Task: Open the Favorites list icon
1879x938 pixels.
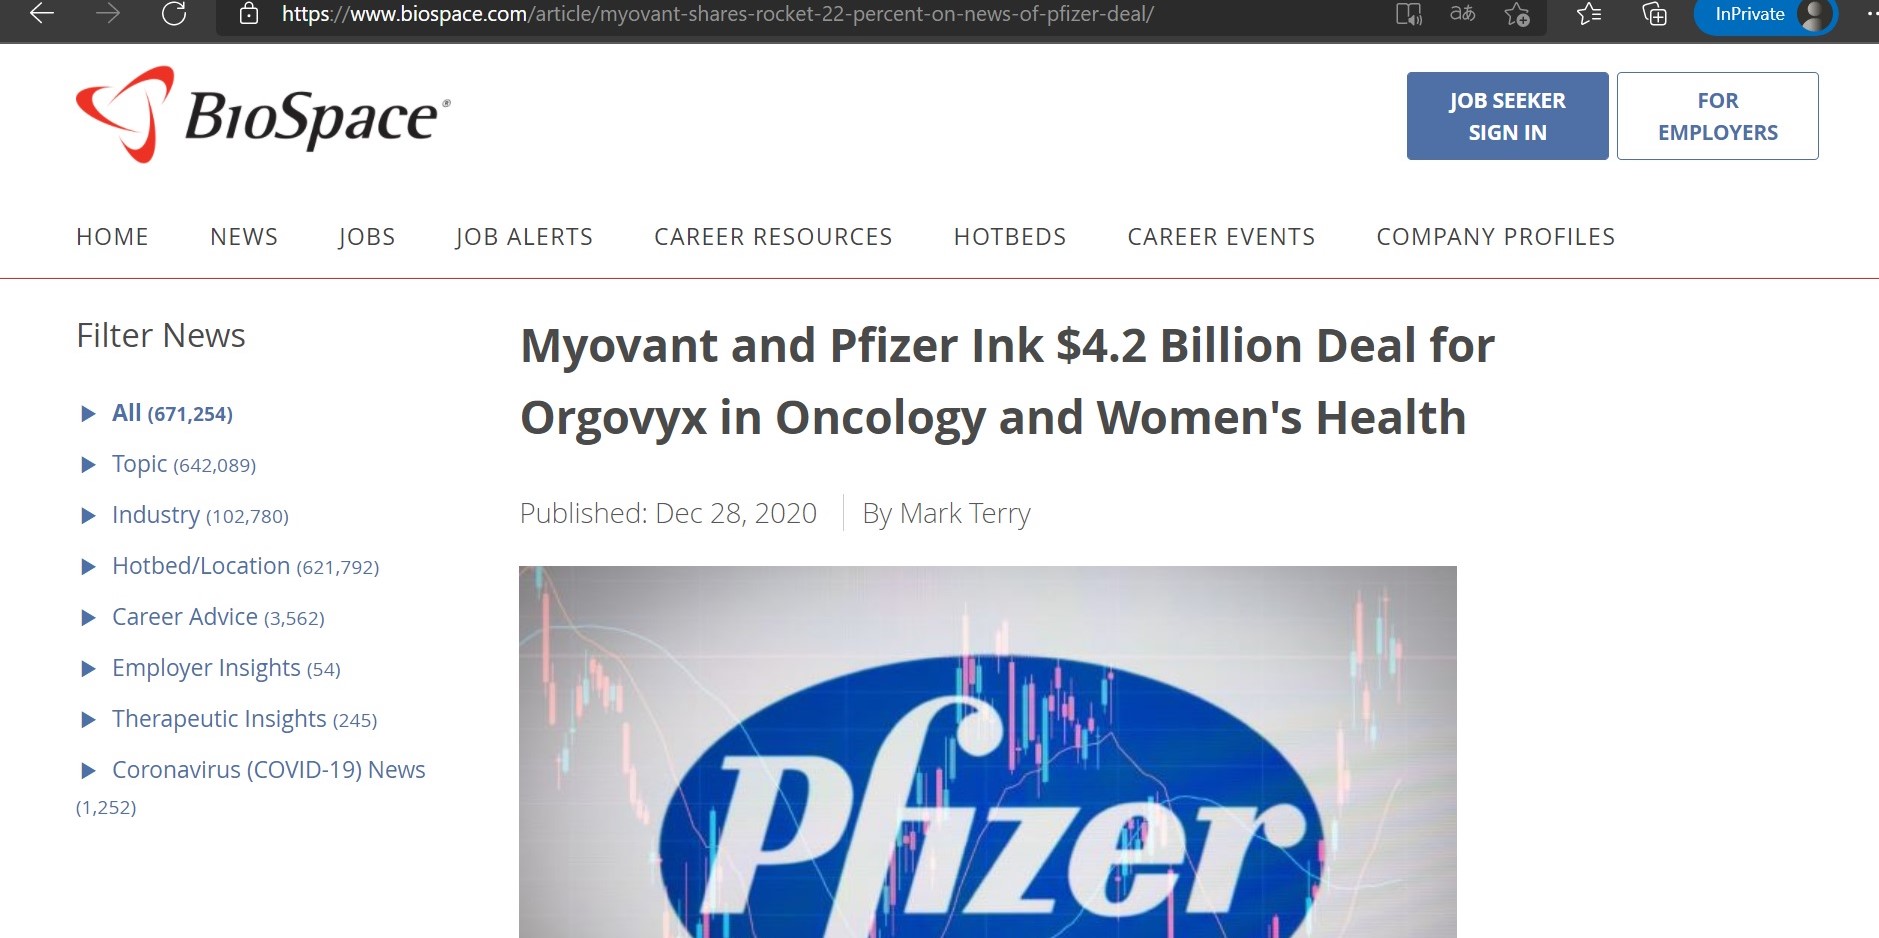Action: (1589, 14)
